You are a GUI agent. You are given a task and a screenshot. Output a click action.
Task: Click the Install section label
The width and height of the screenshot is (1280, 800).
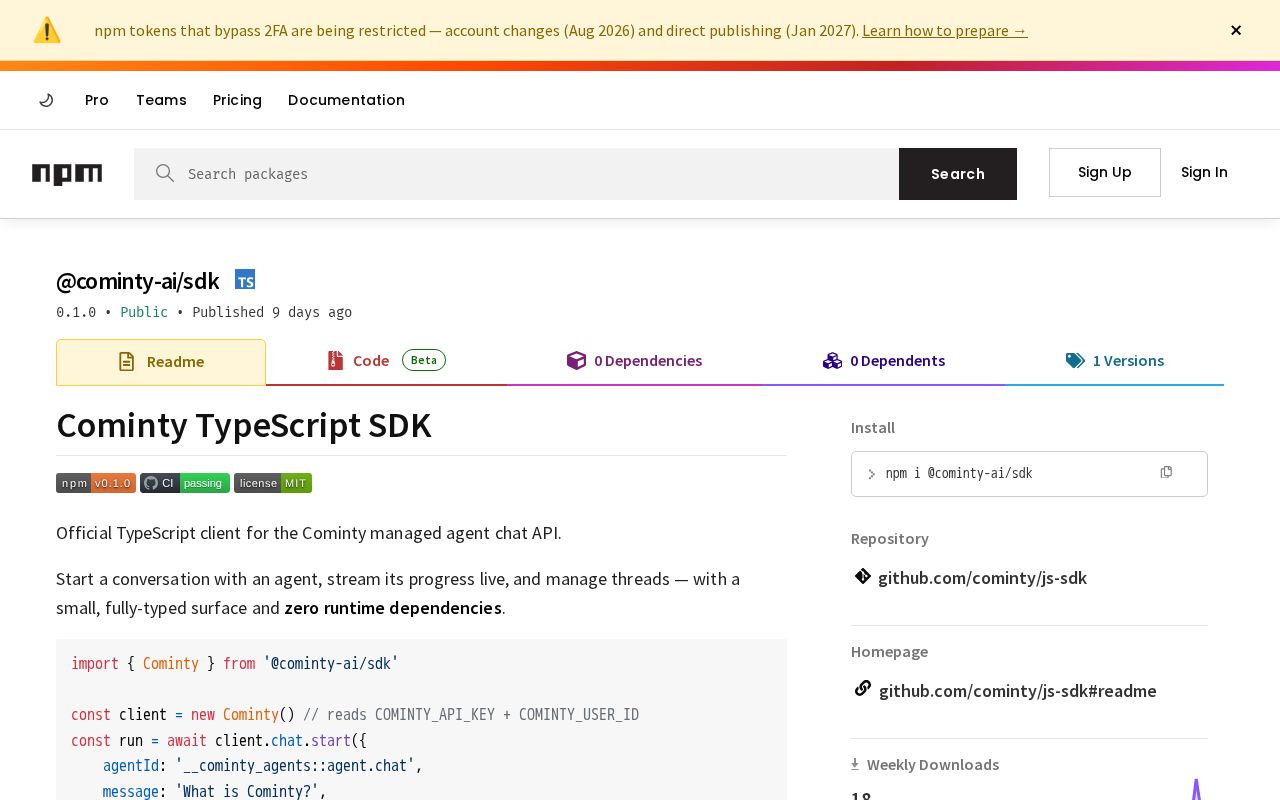[x=873, y=427]
